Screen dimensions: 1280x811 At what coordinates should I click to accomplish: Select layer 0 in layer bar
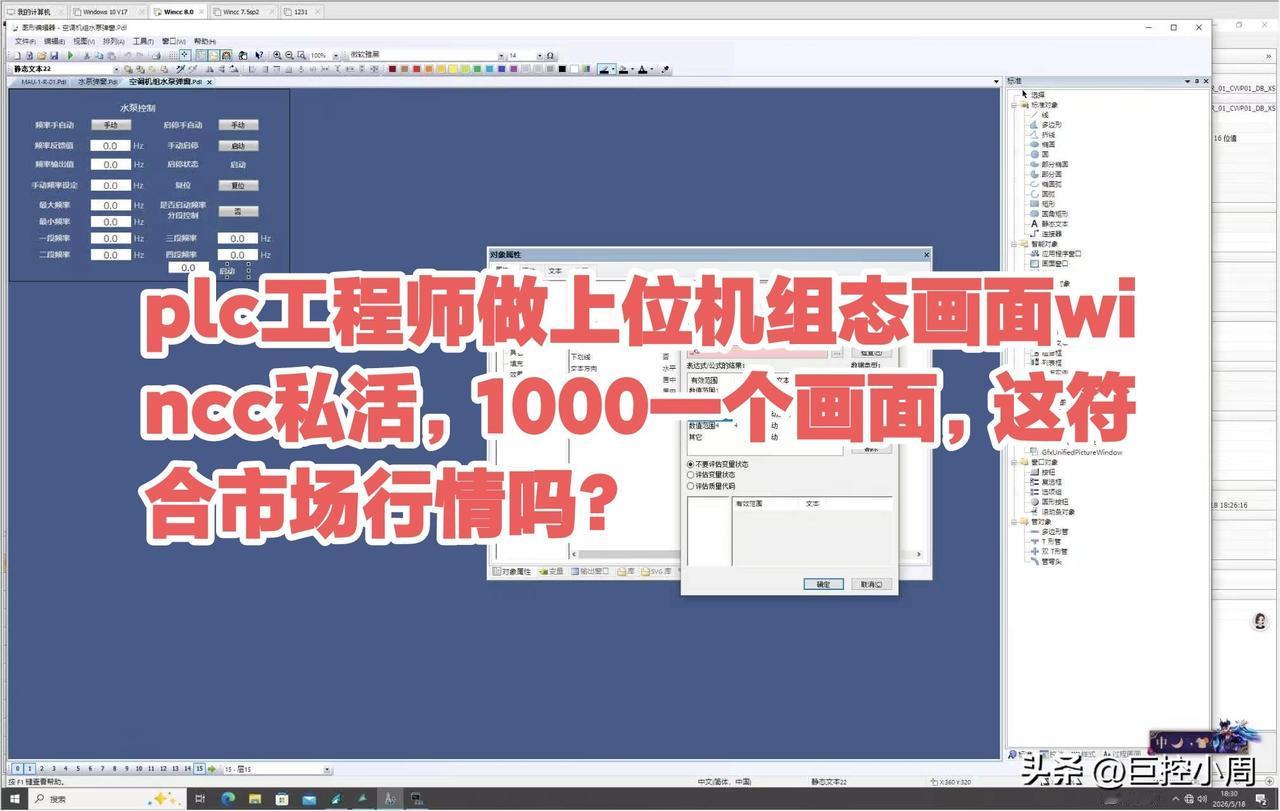pos(17,769)
